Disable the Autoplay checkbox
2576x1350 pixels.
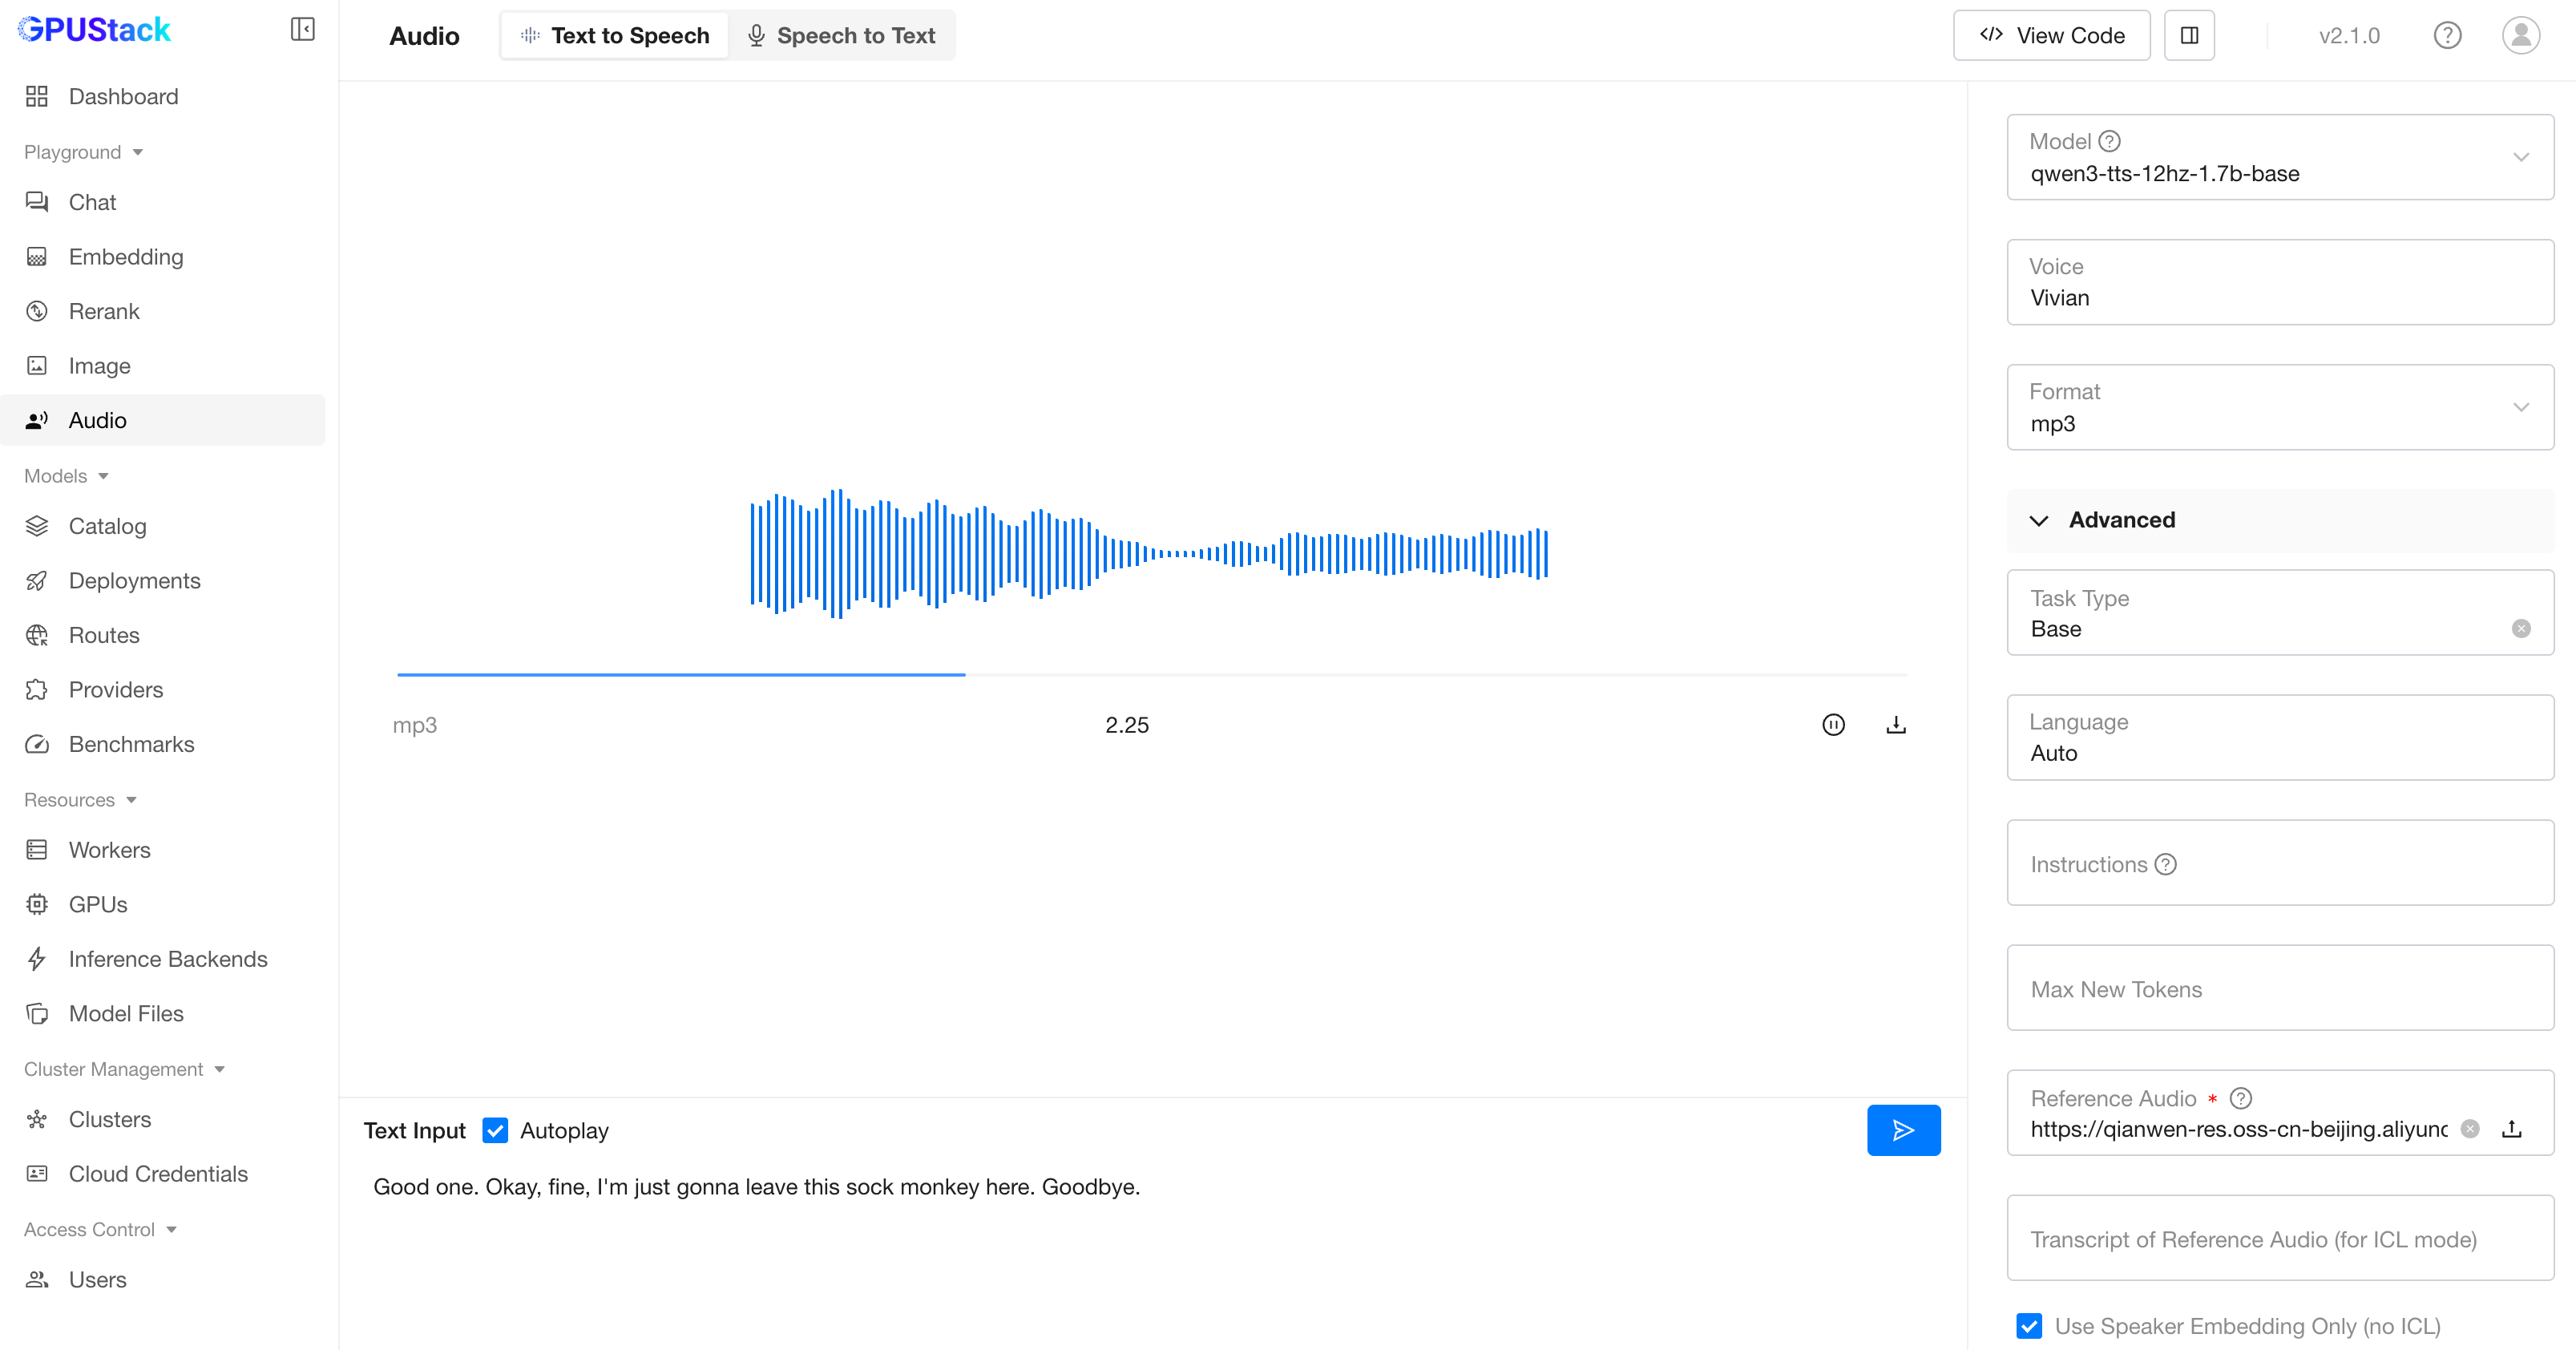[495, 1131]
